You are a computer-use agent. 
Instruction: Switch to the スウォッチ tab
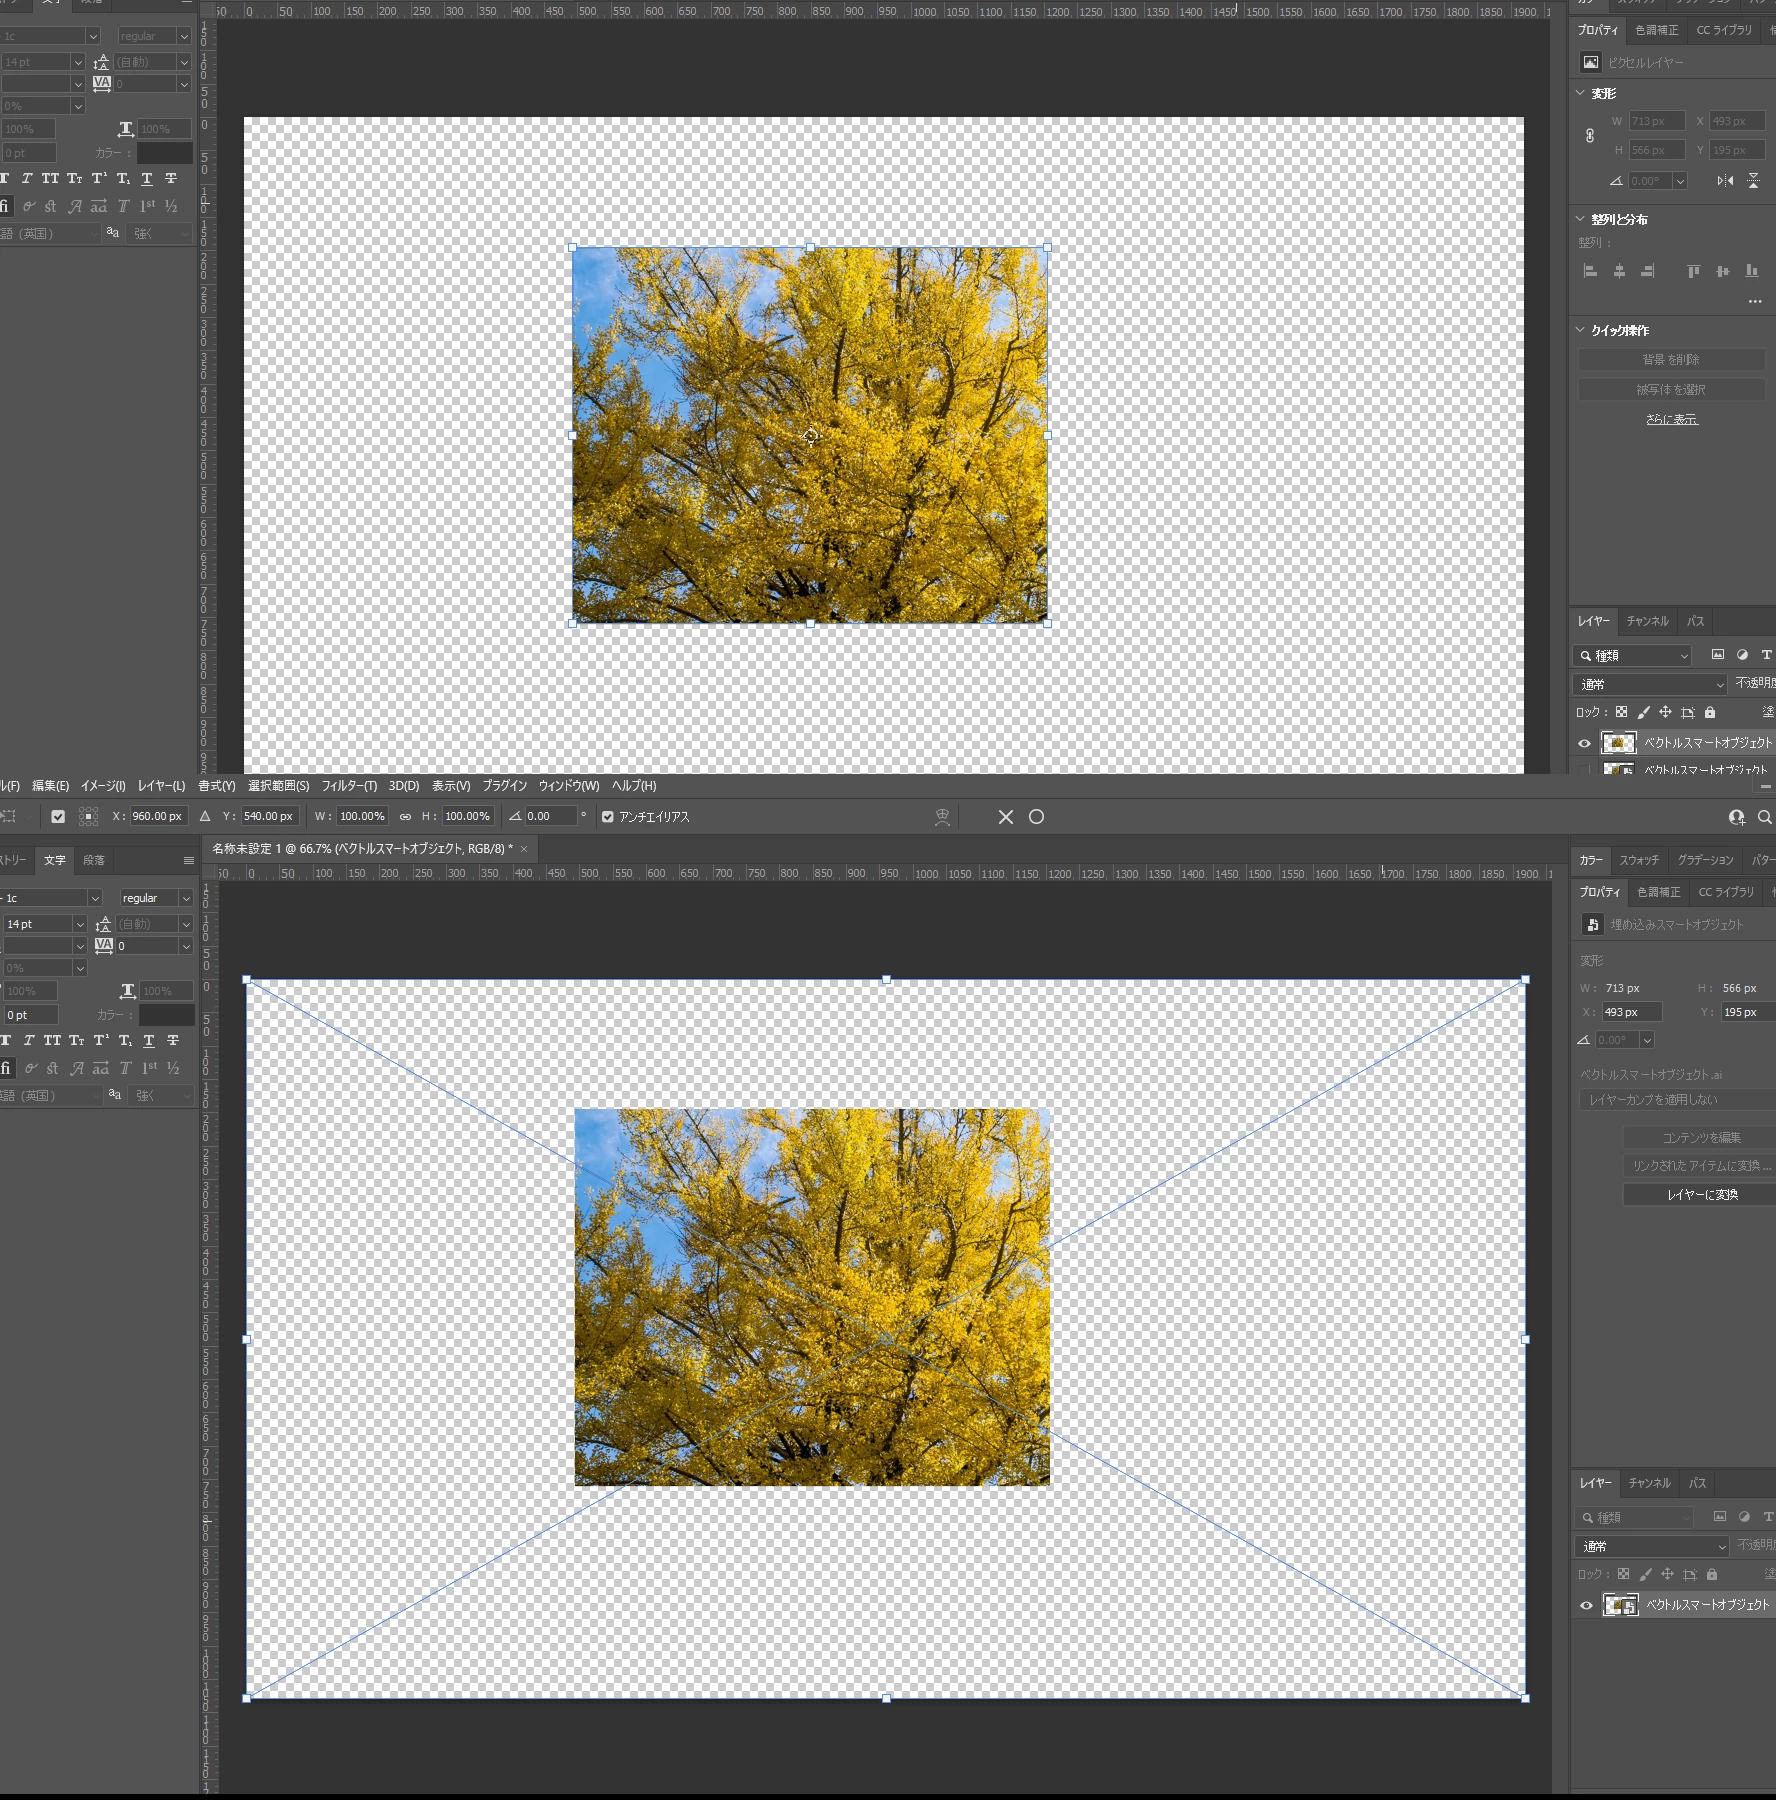(x=1640, y=860)
